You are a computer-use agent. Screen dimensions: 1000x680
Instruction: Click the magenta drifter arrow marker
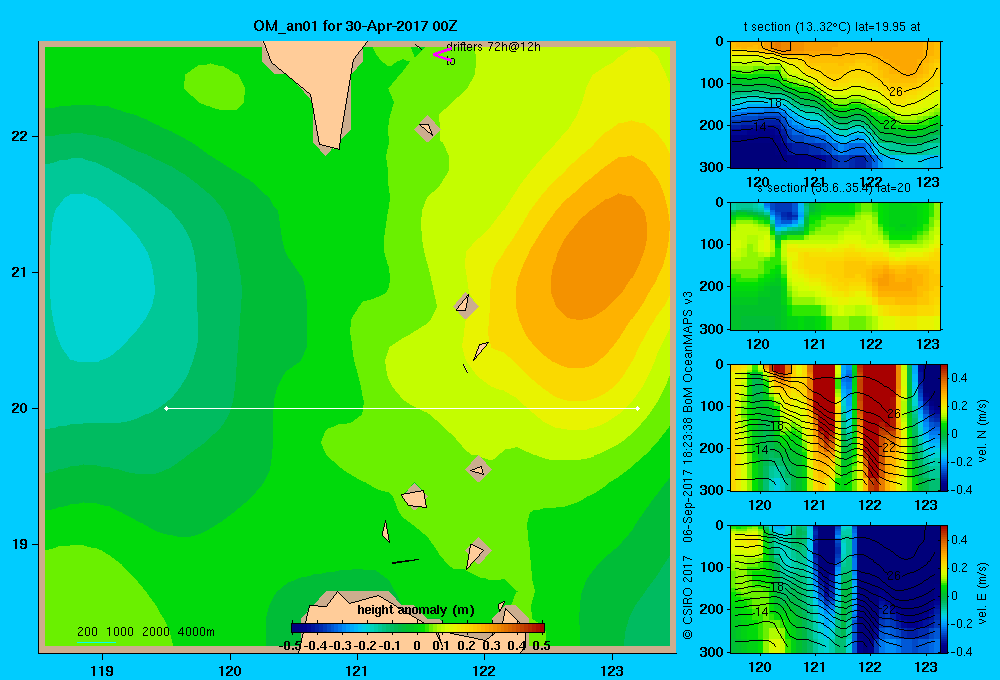click(x=442, y=54)
